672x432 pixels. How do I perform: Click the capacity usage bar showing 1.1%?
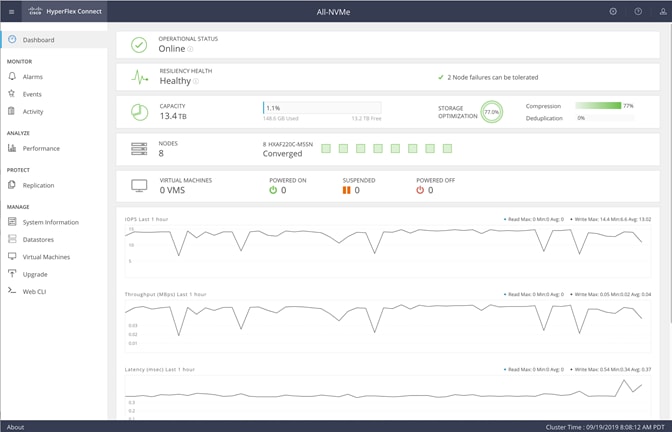322,108
